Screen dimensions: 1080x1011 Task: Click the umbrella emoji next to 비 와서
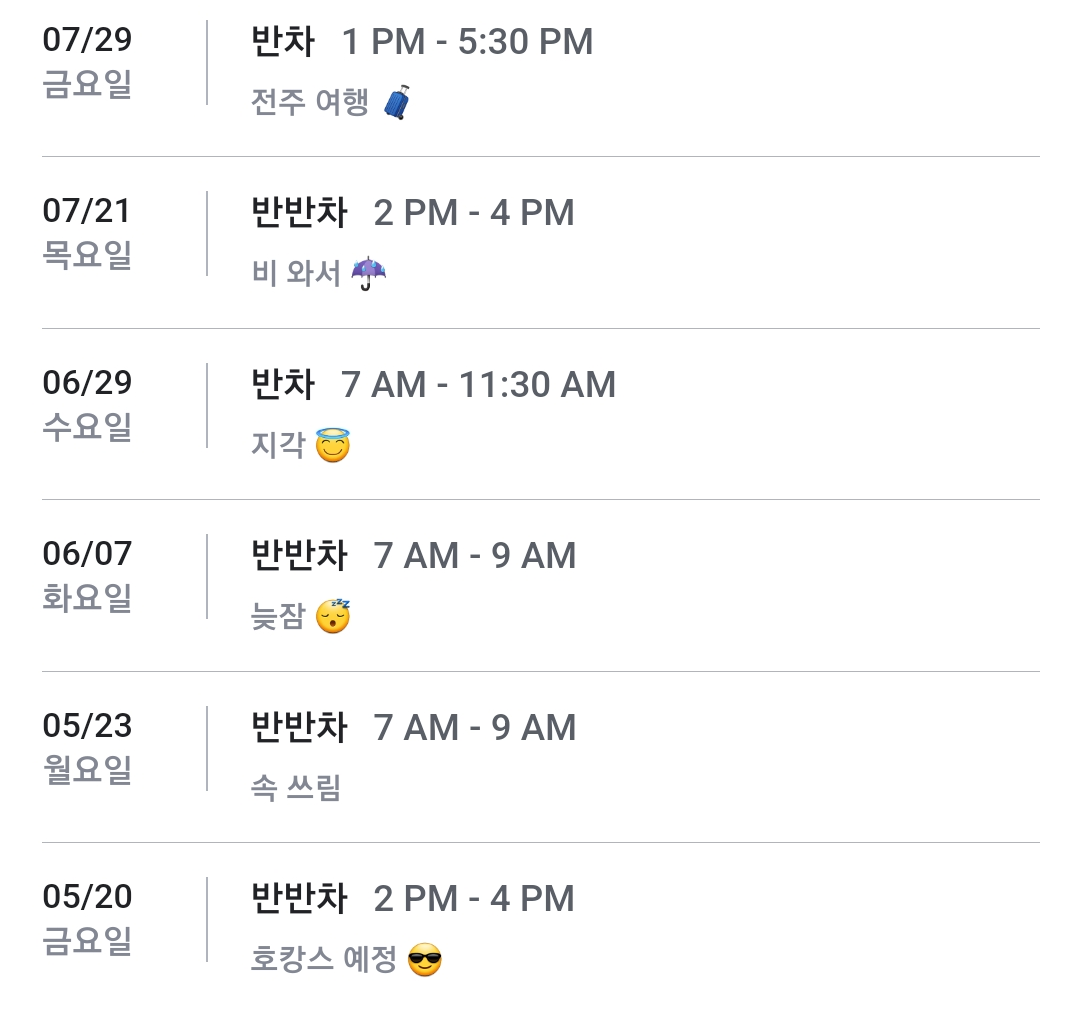369,273
